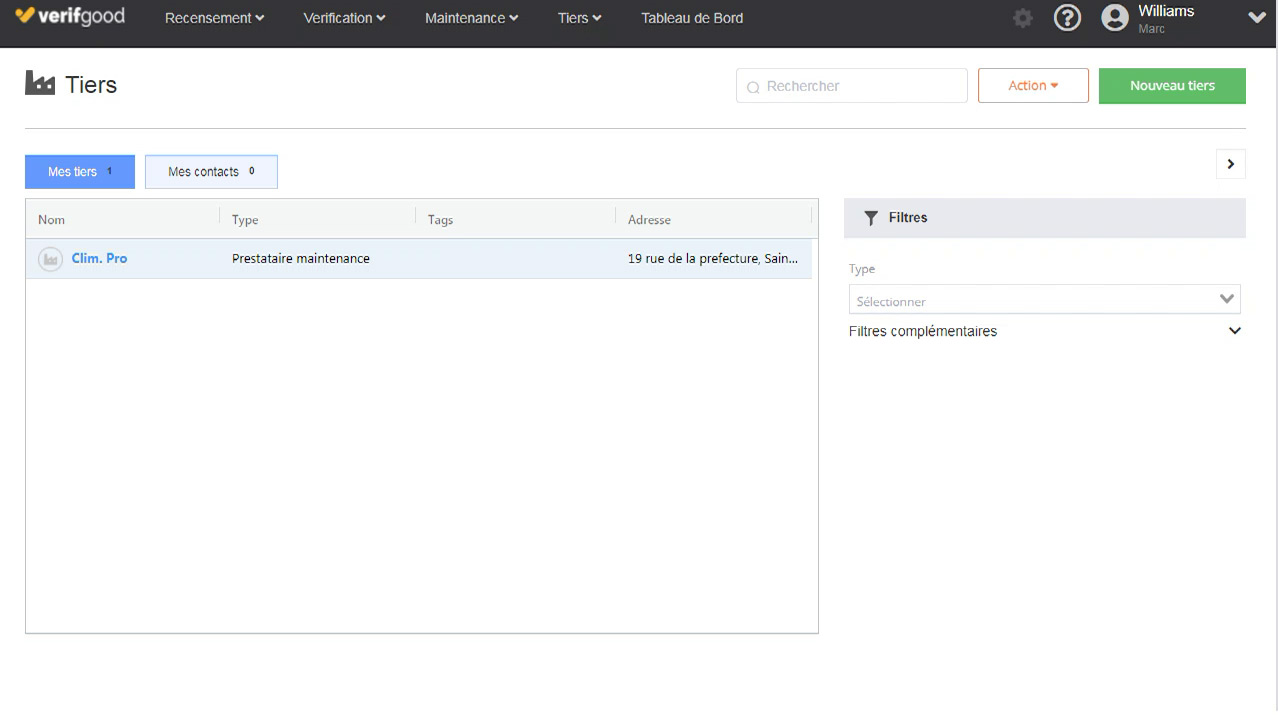Switch to the Mes contacts tab
This screenshot has height=720, width=1278.
tap(211, 172)
